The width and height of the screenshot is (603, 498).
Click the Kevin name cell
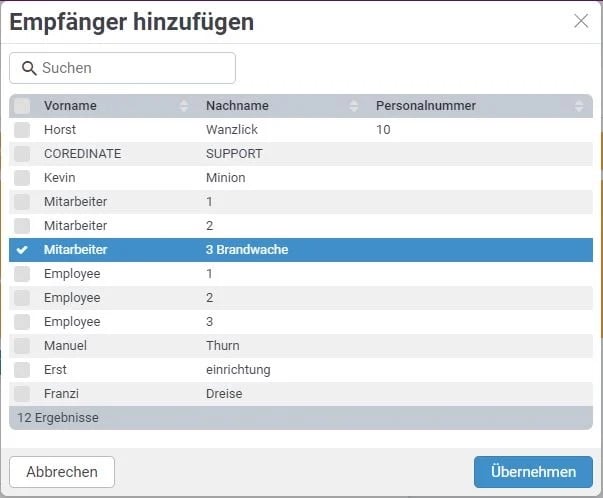pos(60,178)
